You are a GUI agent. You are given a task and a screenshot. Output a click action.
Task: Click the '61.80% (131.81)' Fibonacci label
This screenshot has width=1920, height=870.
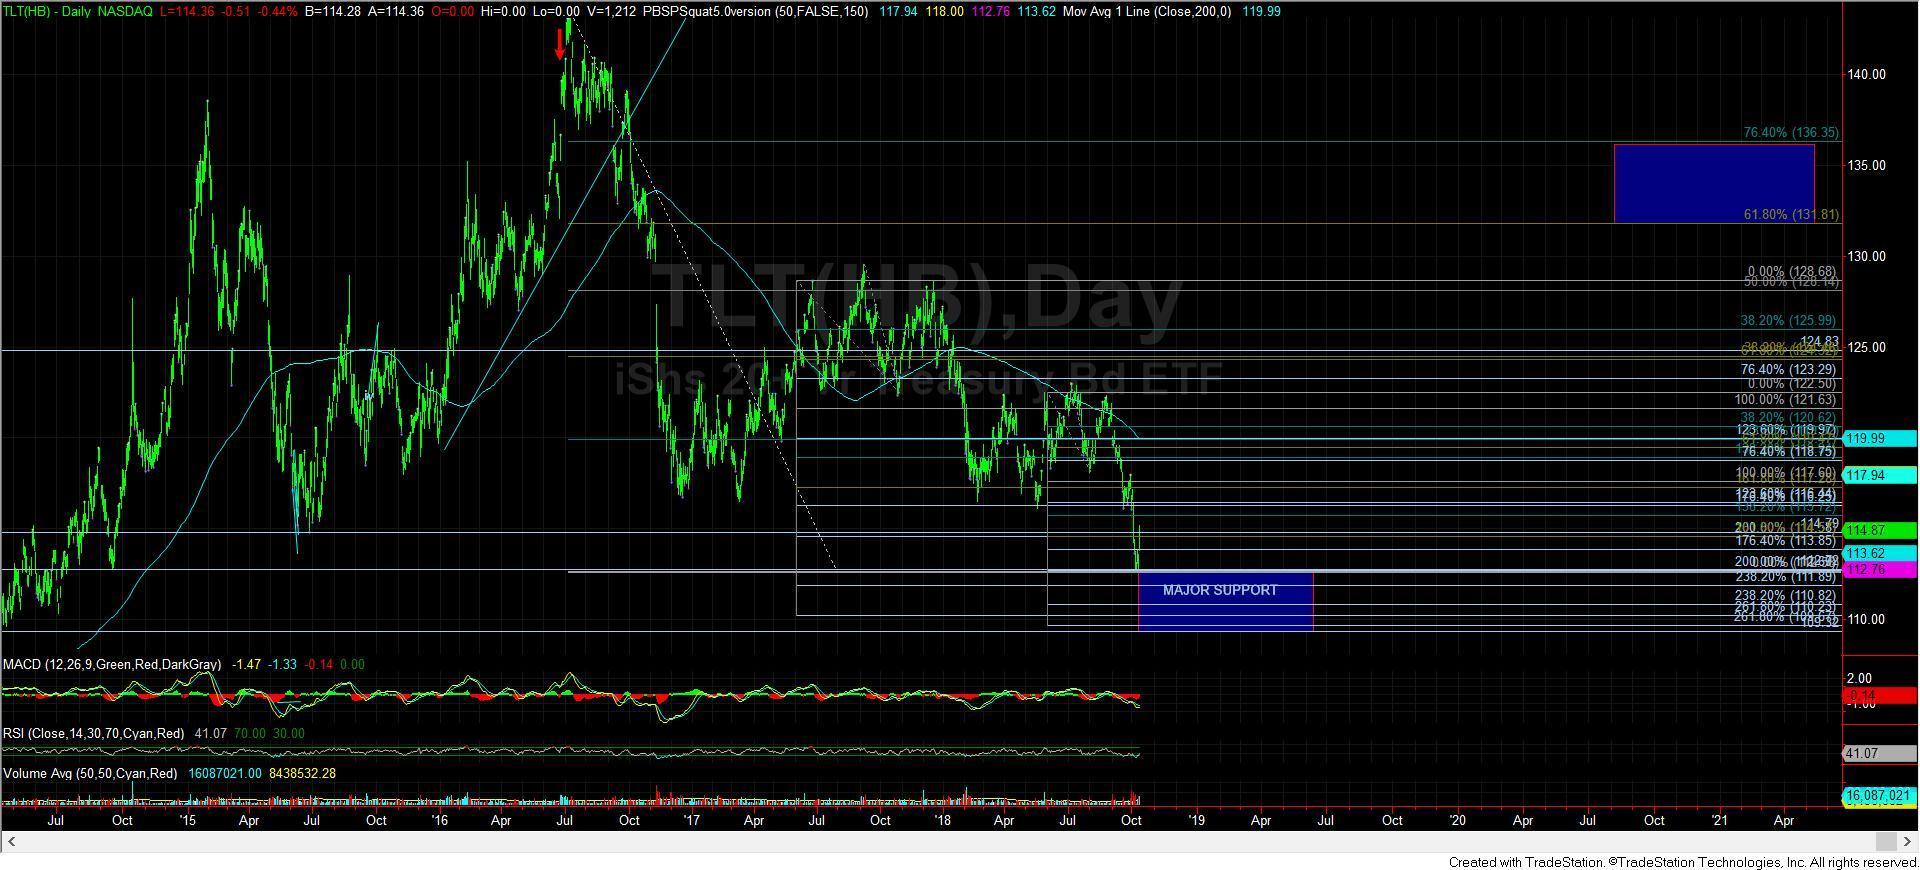click(1790, 214)
